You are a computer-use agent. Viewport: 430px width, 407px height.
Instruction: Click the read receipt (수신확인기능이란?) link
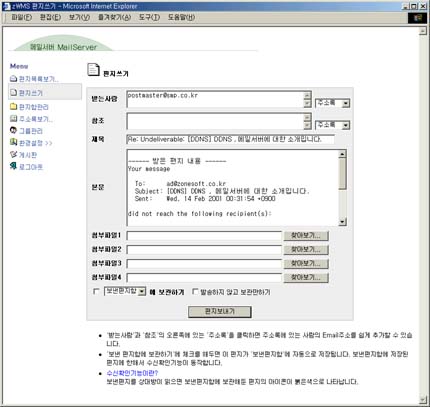click(x=132, y=373)
